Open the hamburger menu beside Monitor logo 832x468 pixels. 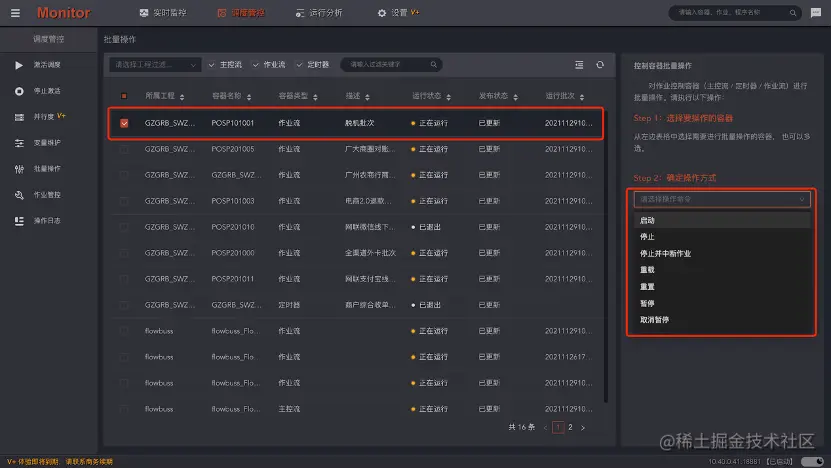(x=15, y=13)
